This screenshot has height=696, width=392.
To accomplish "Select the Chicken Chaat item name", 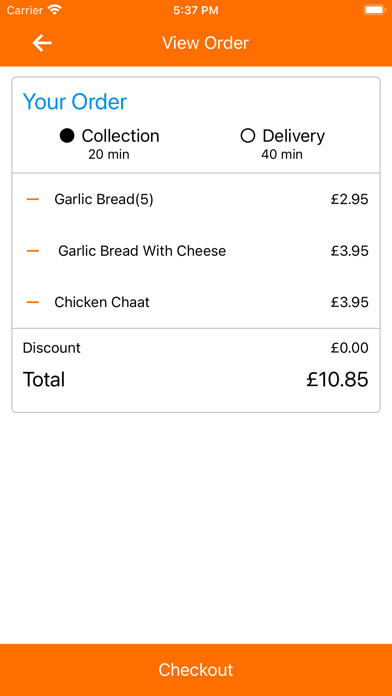I will pos(102,302).
